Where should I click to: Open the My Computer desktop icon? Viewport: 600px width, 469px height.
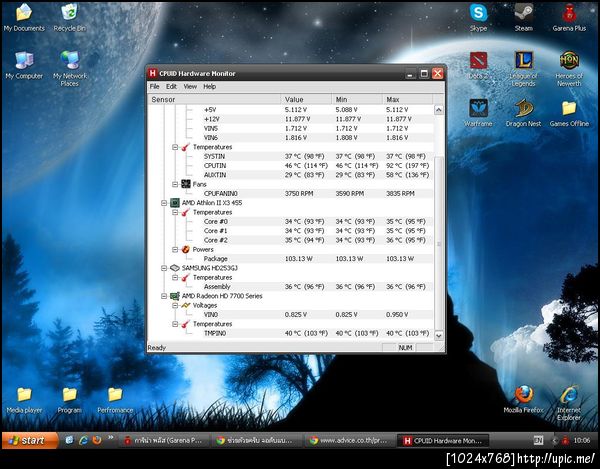tap(24, 65)
